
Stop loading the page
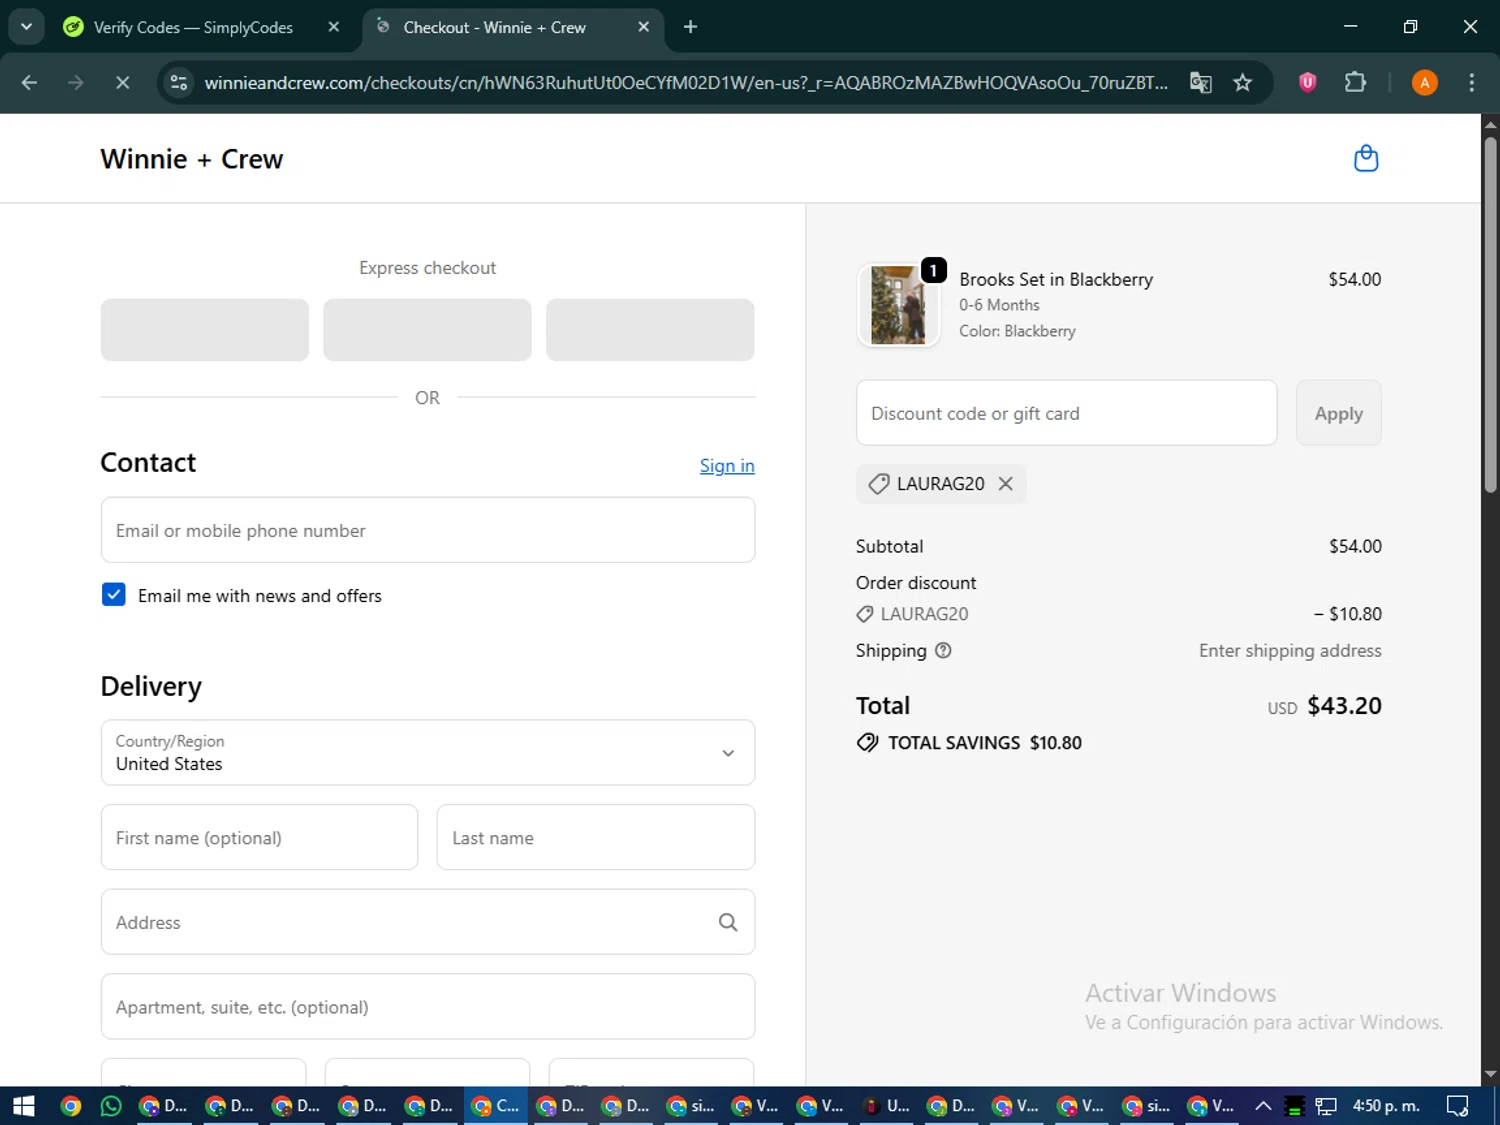(x=122, y=83)
